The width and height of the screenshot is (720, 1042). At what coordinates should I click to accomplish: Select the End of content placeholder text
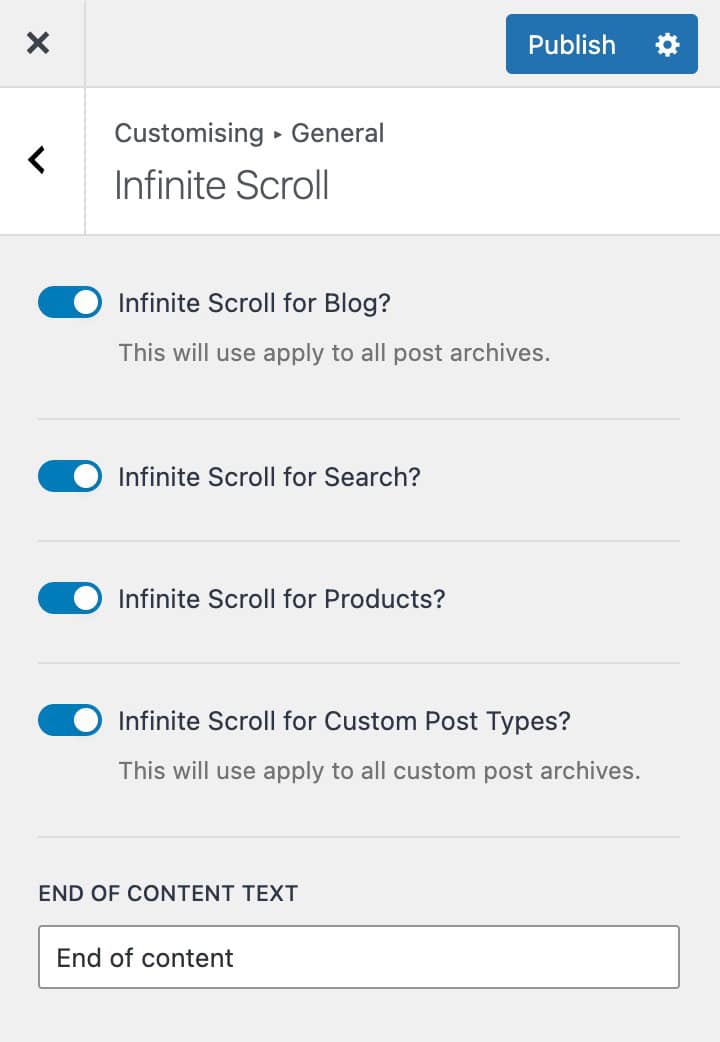click(143, 957)
